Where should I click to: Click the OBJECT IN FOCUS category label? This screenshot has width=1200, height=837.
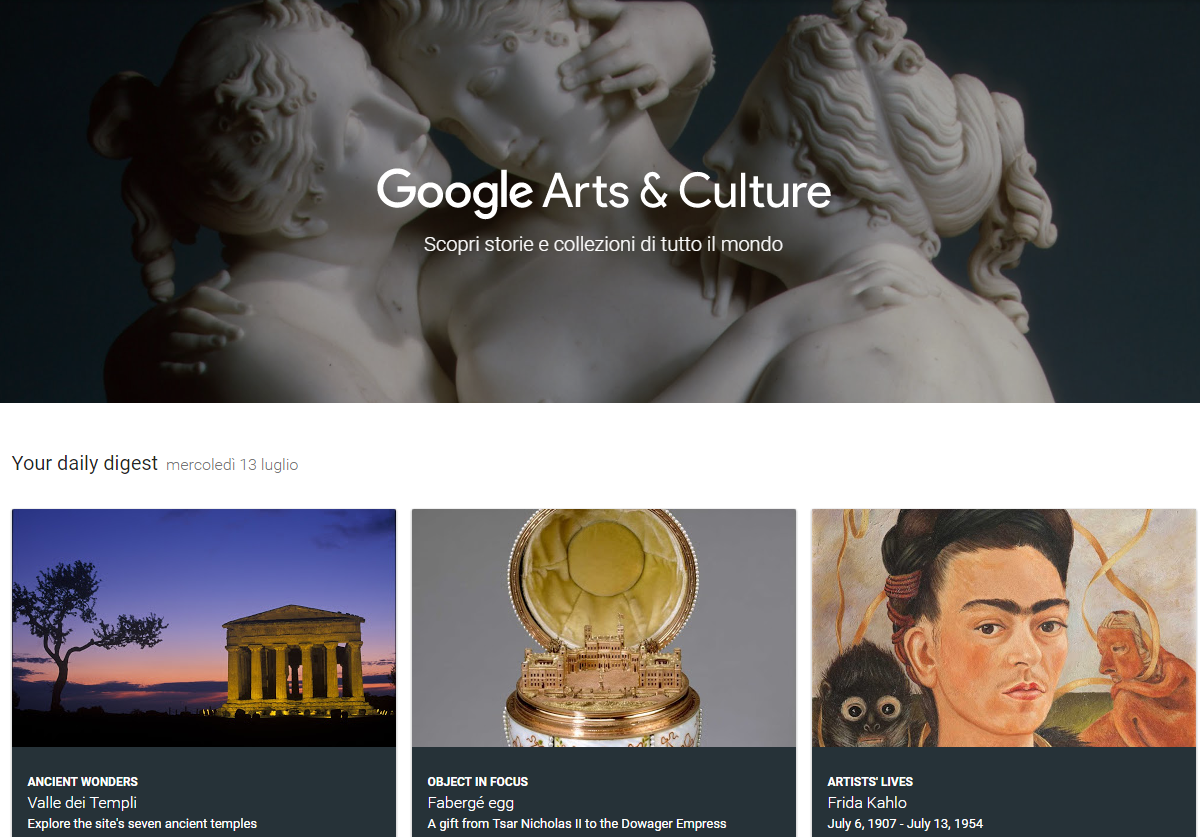coord(478,782)
